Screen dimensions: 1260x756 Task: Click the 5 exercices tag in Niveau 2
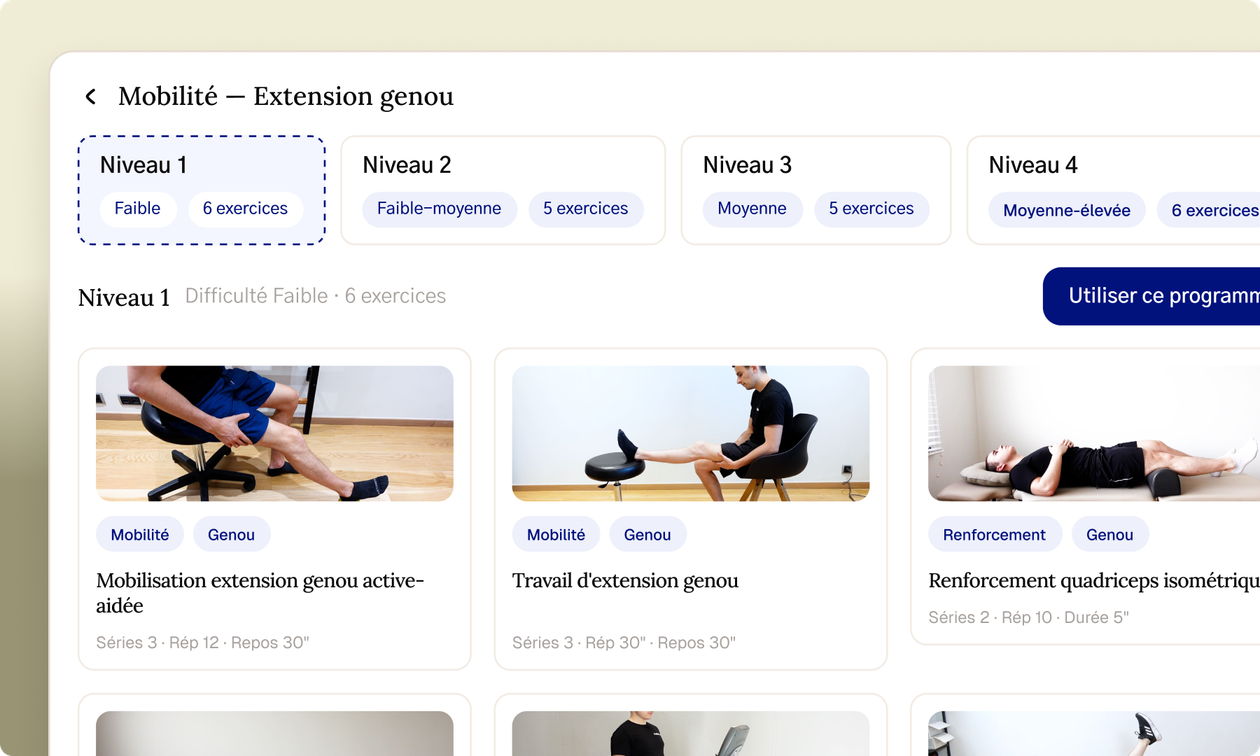tap(586, 209)
